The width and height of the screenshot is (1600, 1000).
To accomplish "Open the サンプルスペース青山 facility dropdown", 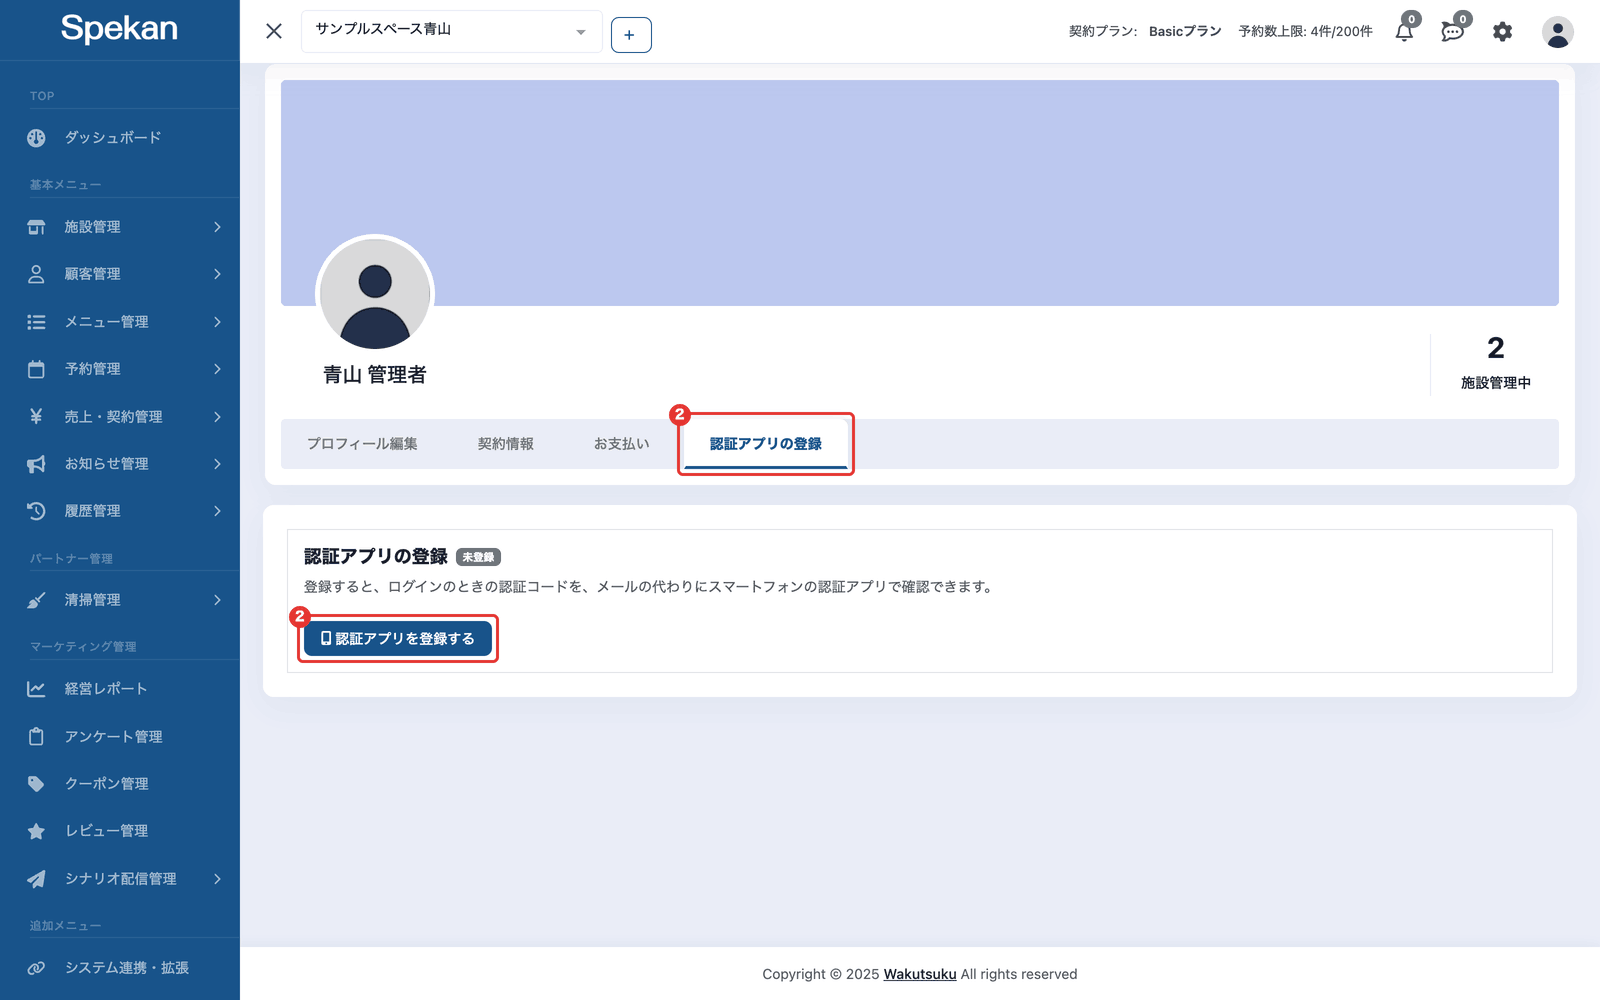I will [x=452, y=31].
